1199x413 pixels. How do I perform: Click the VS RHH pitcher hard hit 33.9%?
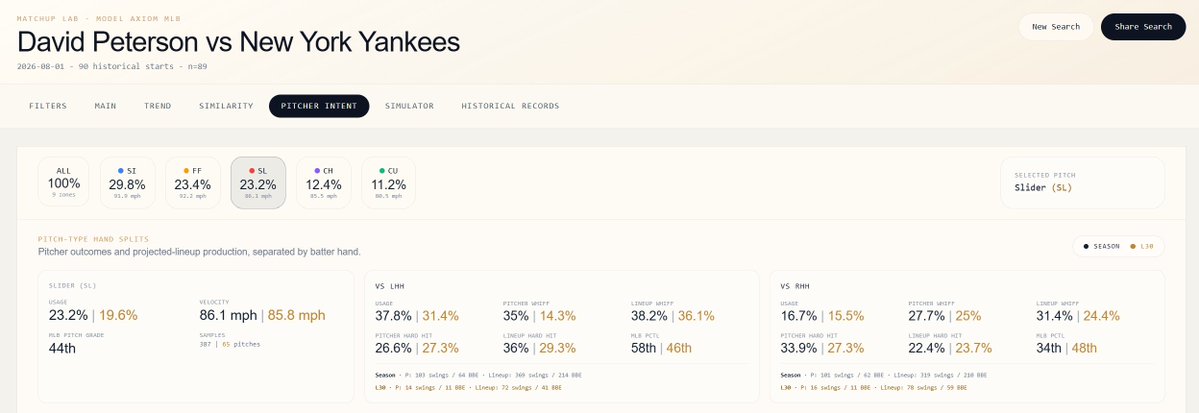799,348
